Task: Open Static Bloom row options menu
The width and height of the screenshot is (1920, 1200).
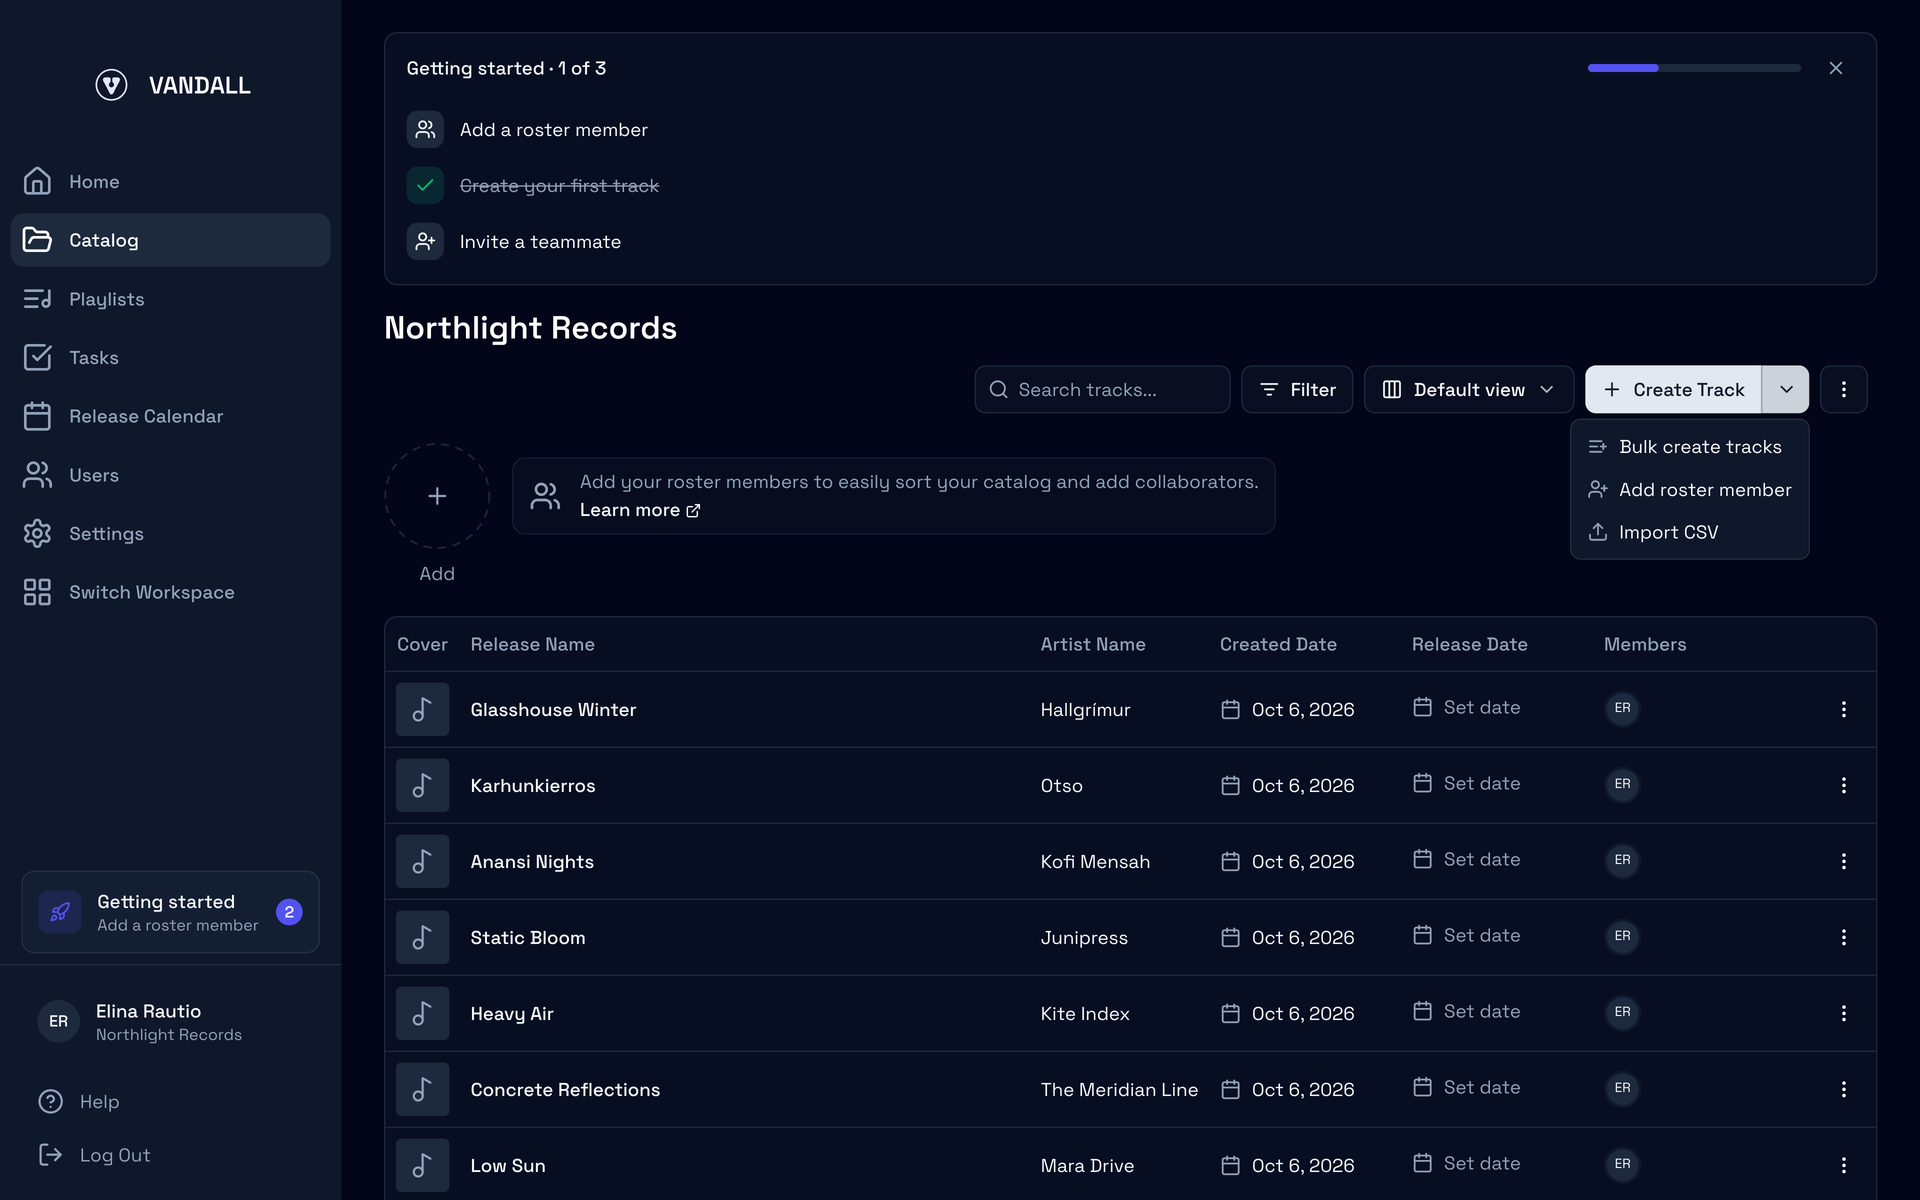Action: pyautogui.click(x=1844, y=937)
